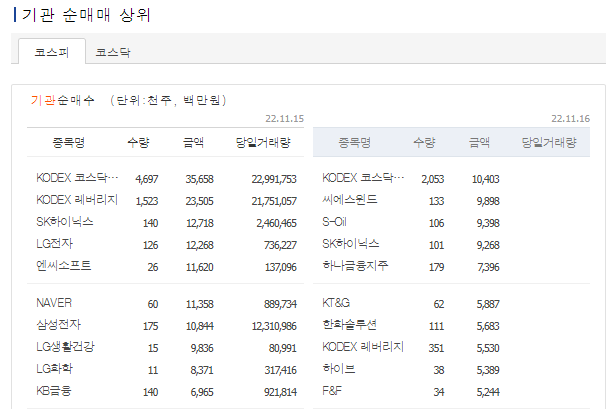Select volume value 80,991
This screenshot has width=612, height=409.
[x=283, y=348]
